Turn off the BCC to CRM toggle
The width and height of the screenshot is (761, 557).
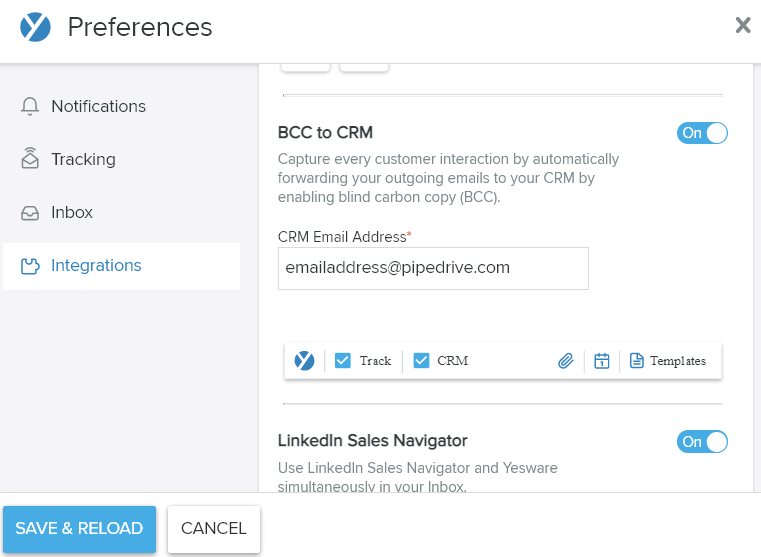(x=702, y=133)
